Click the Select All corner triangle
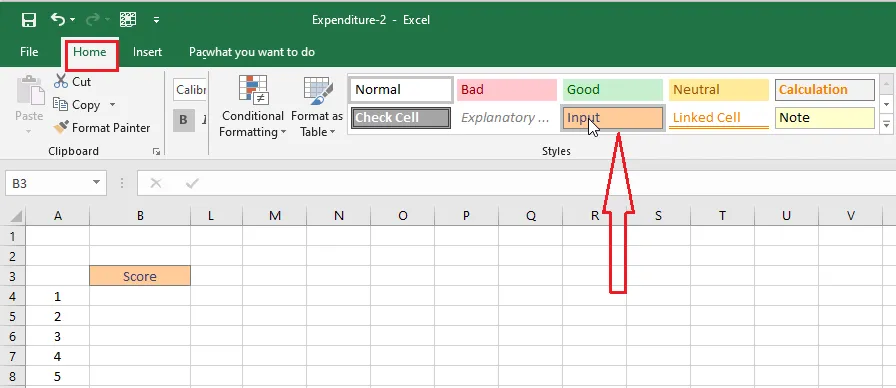896x388 pixels. pos(16,216)
